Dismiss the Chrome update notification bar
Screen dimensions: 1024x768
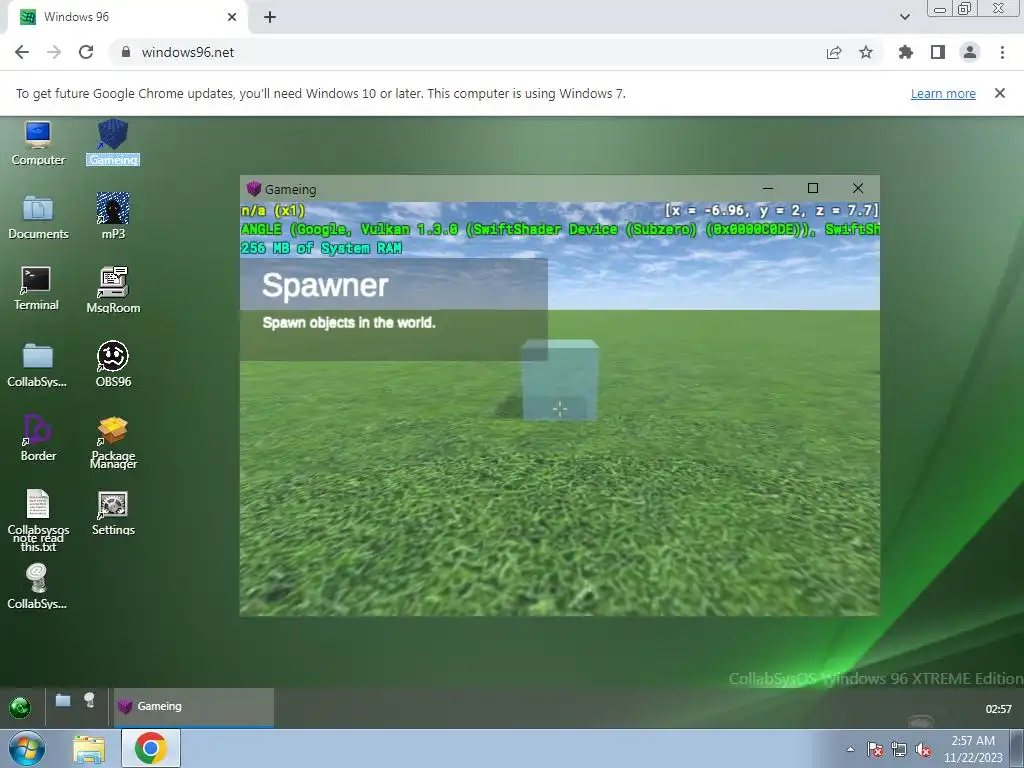[x=1000, y=93]
